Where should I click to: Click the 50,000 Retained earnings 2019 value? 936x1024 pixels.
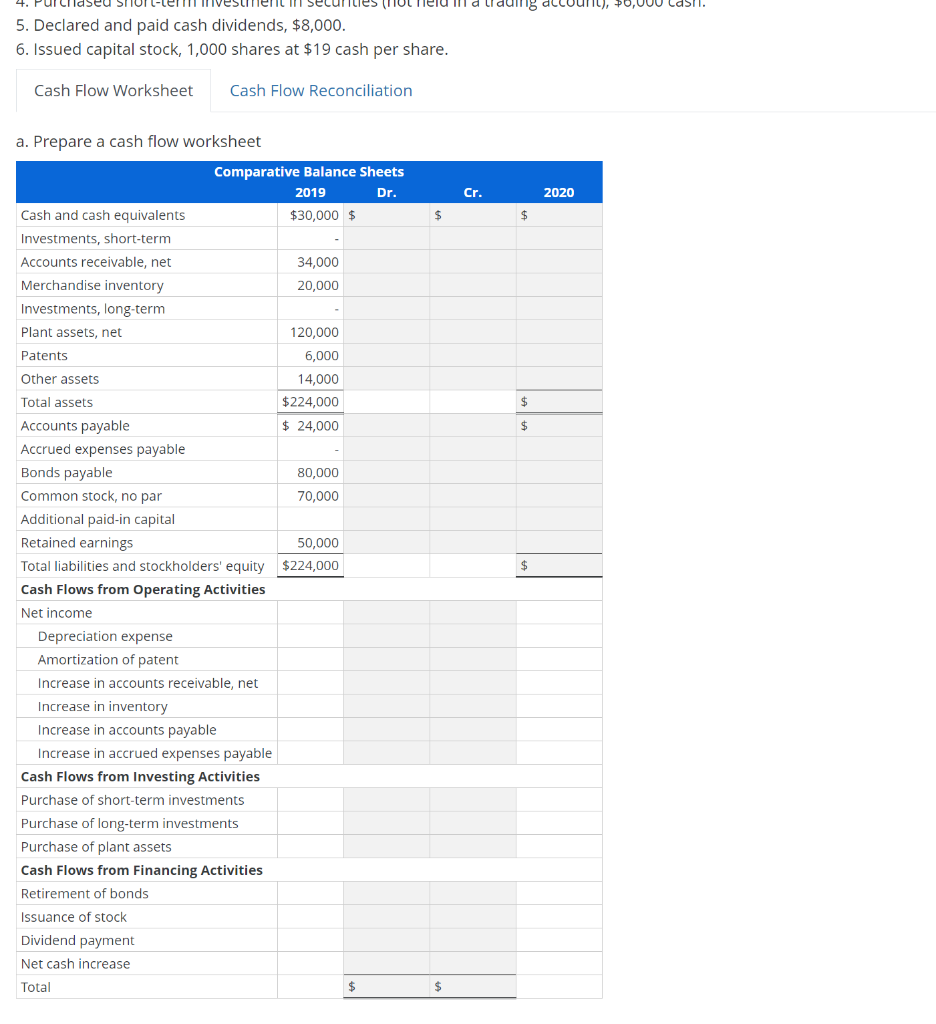tap(318, 543)
